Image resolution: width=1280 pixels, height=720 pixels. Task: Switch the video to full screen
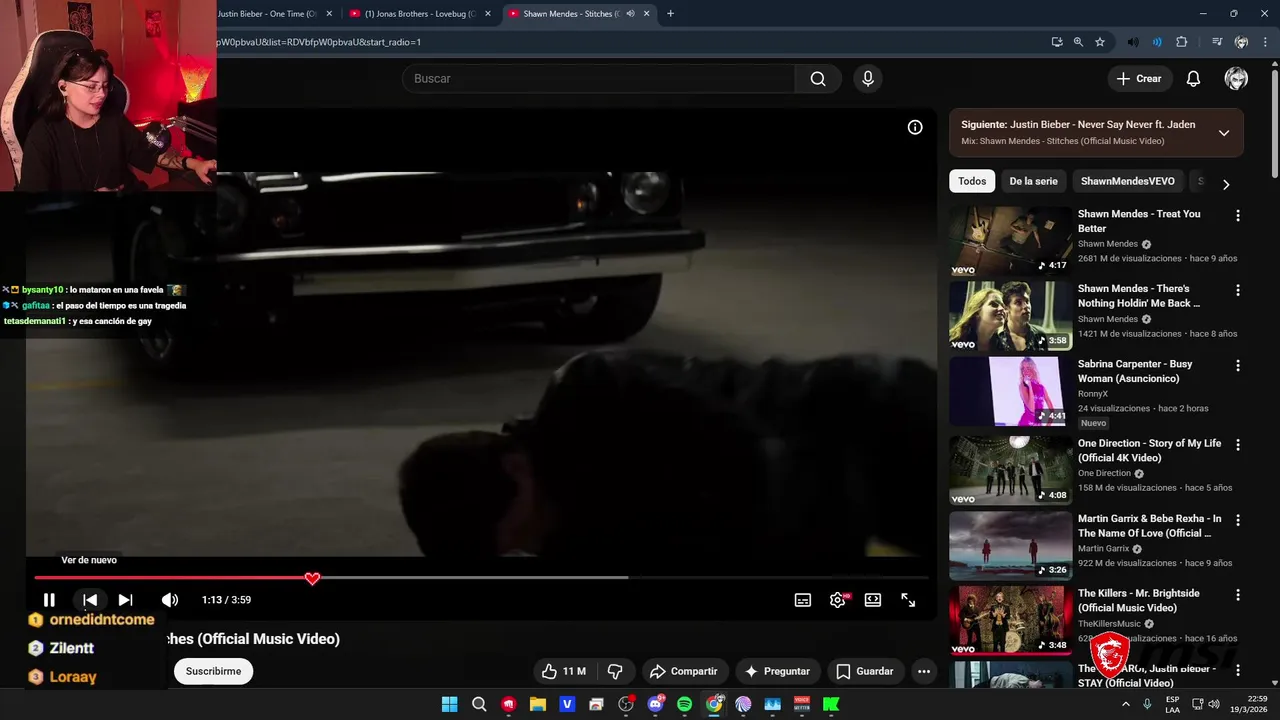point(908,600)
